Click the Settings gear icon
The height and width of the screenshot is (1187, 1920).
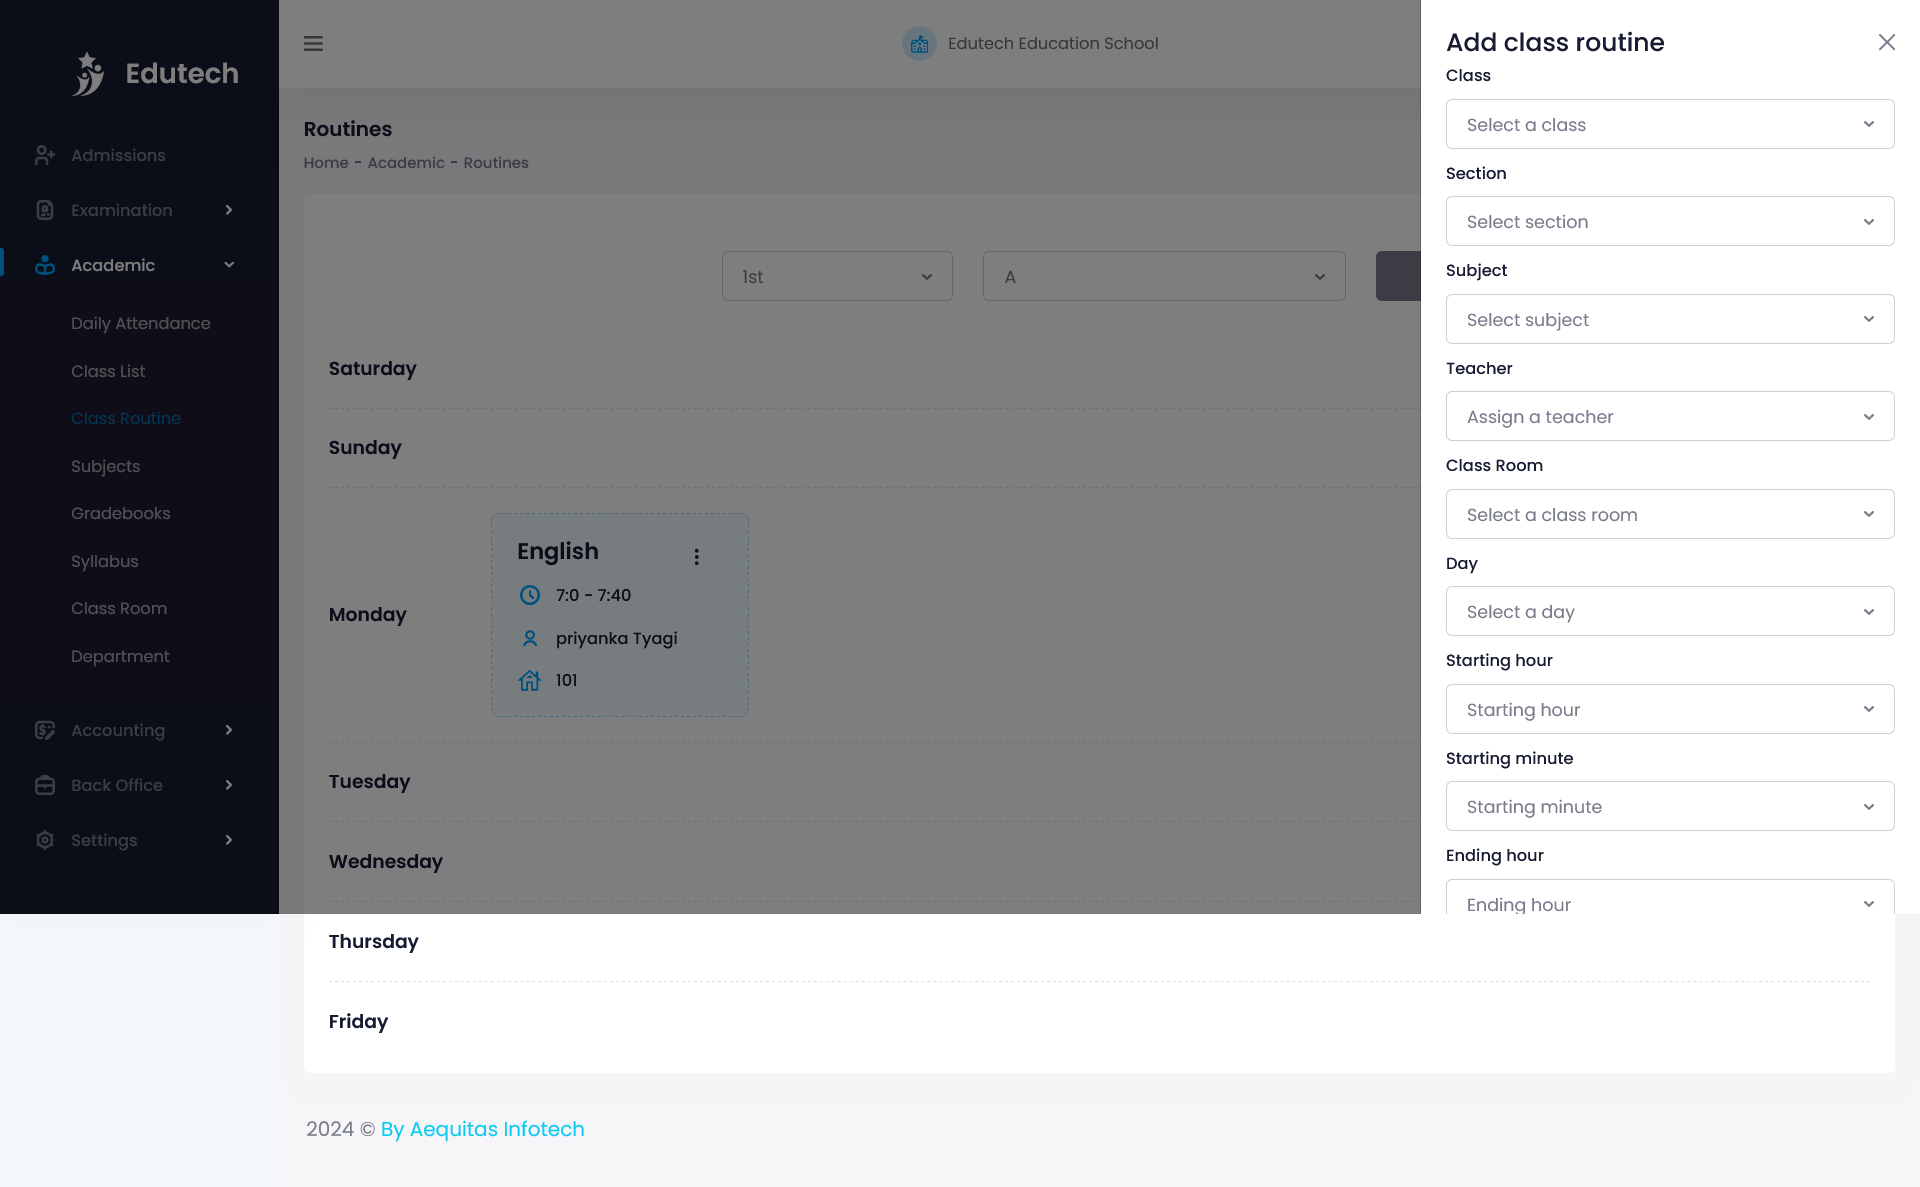(45, 840)
